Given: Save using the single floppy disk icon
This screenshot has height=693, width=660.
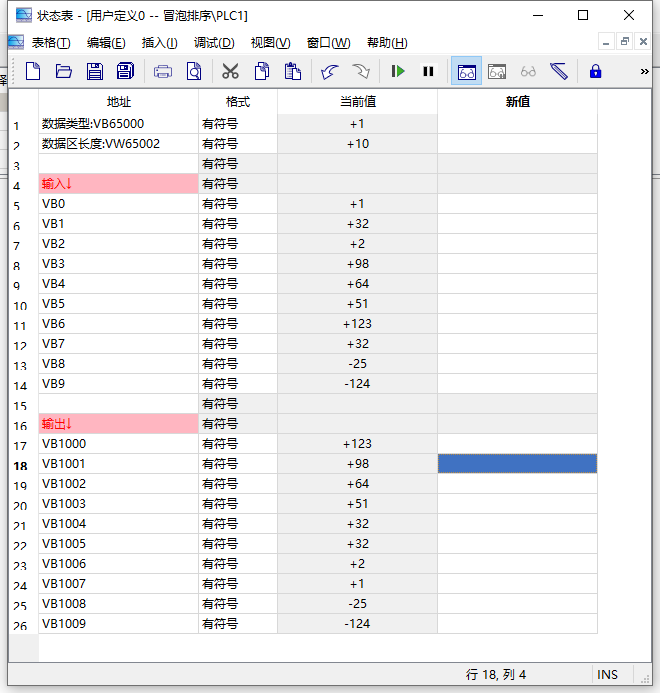Looking at the screenshot, I should (x=95, y=71).
